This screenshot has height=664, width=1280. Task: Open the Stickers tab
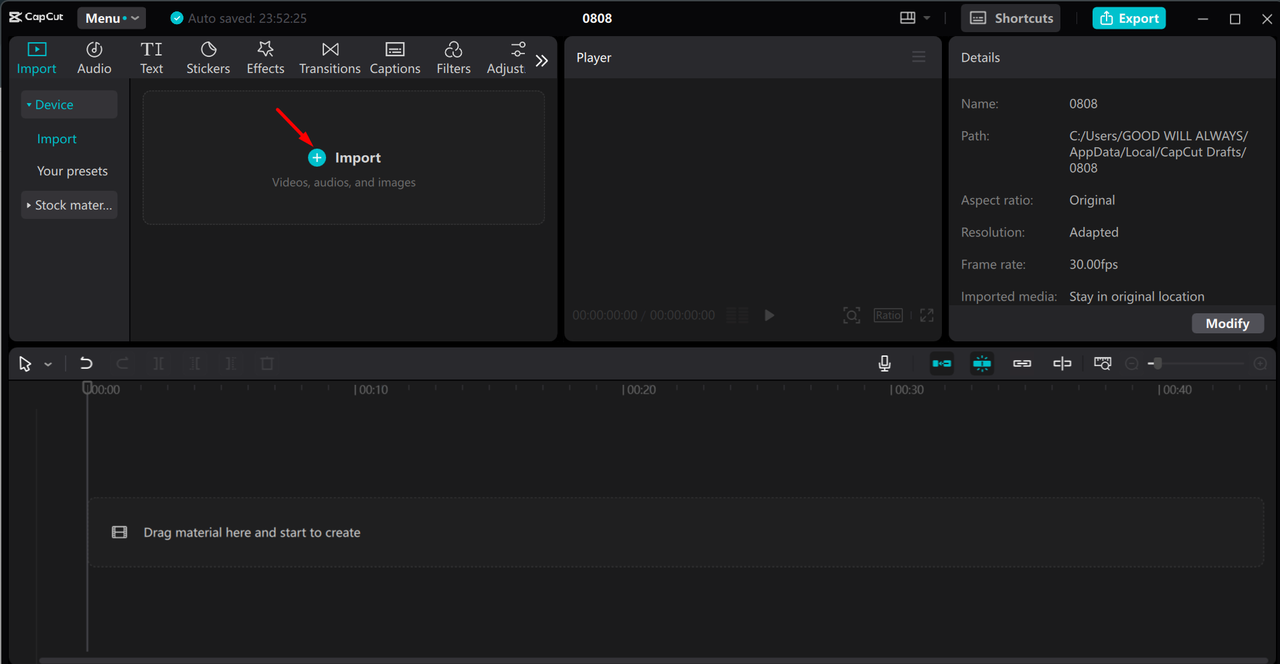point(208,58)
